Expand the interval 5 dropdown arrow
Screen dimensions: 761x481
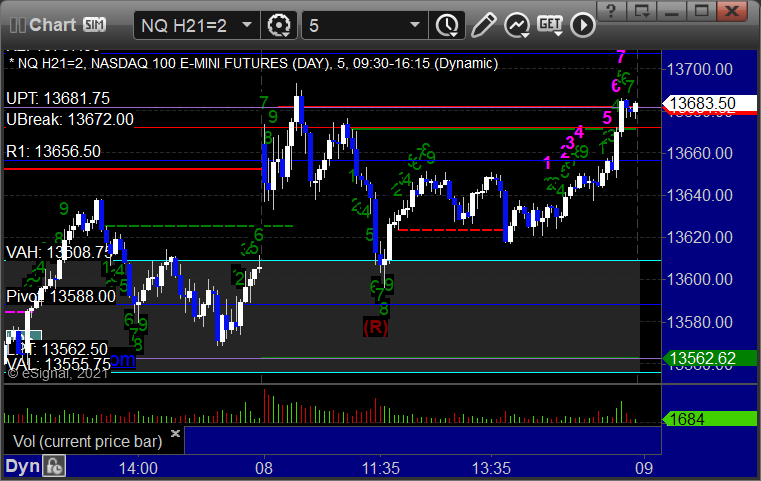414,24
